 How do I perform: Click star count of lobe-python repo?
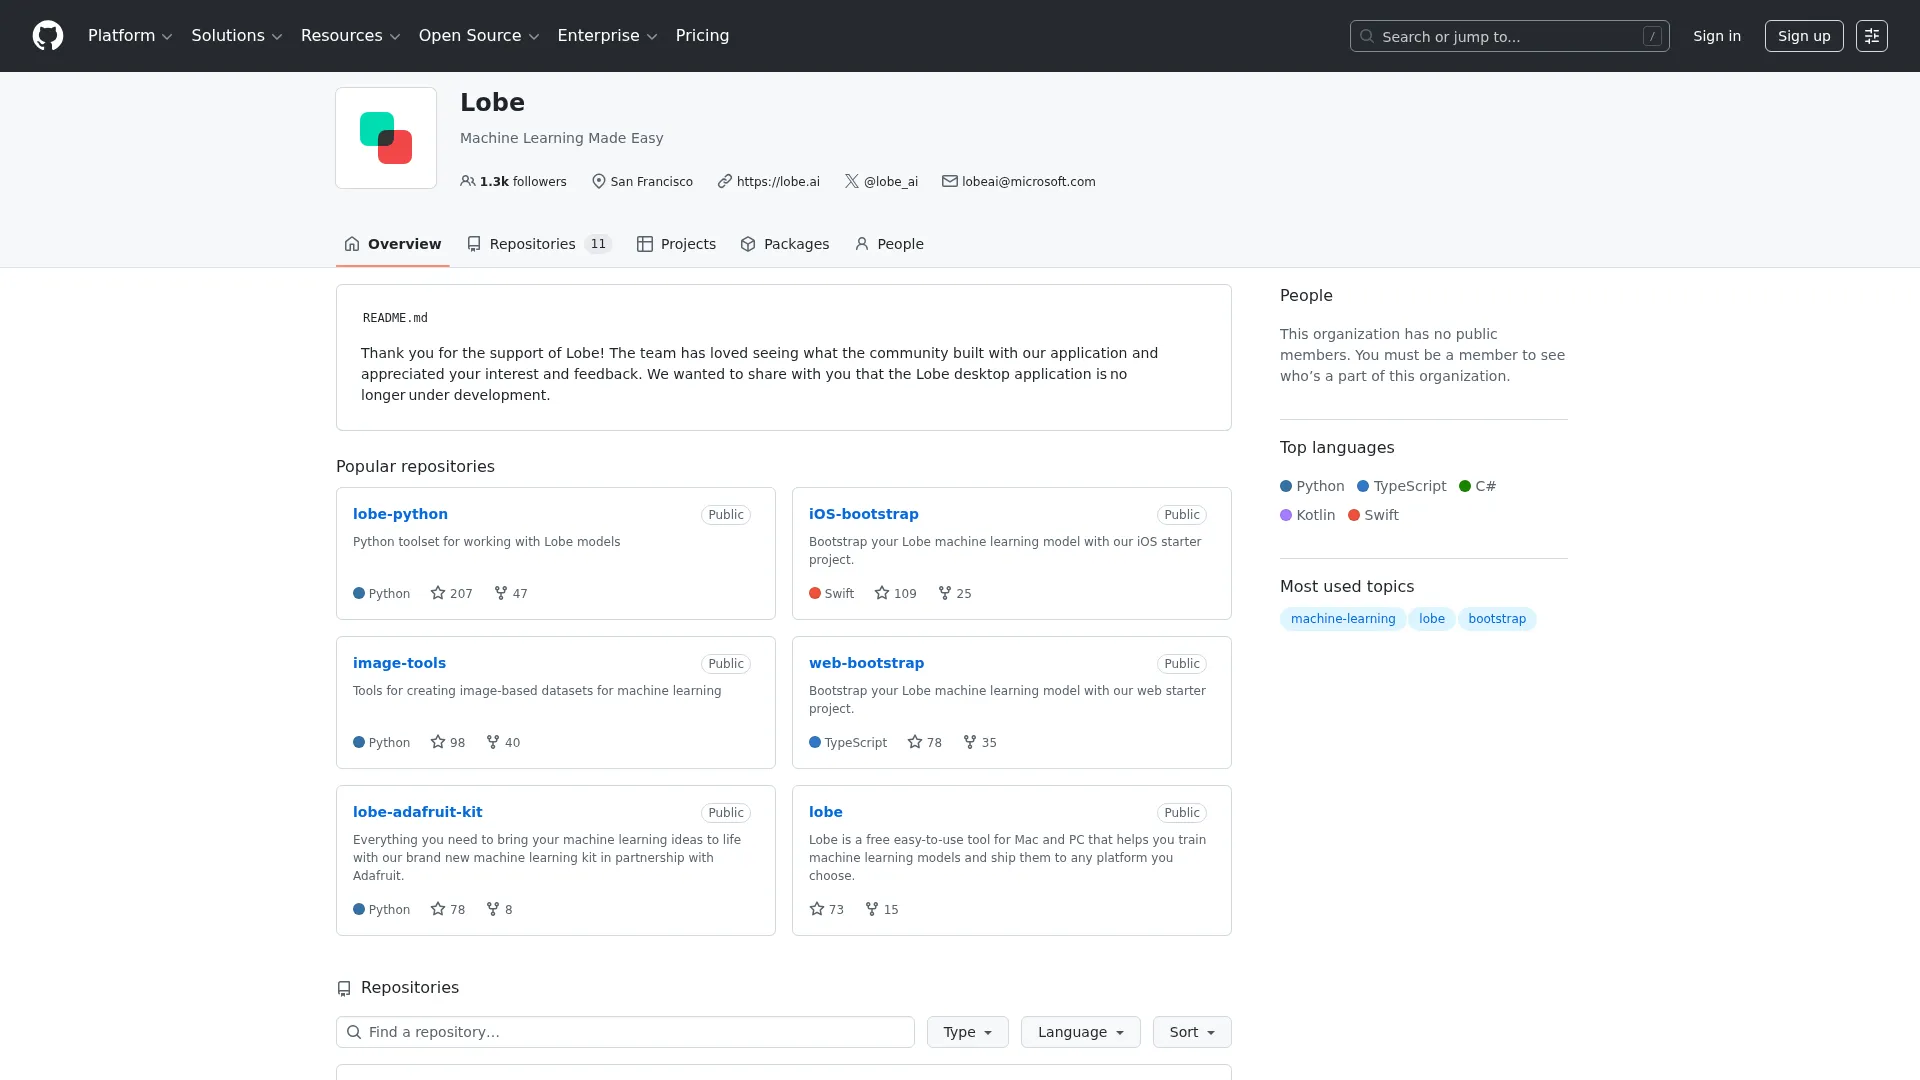pyautogui.click(x=452, y=593)
